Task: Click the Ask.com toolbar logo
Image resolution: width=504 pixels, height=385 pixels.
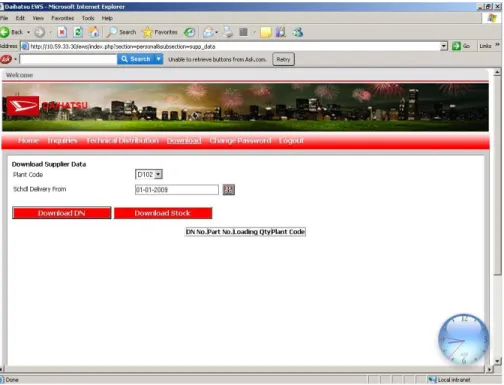Action: (6, 59)
